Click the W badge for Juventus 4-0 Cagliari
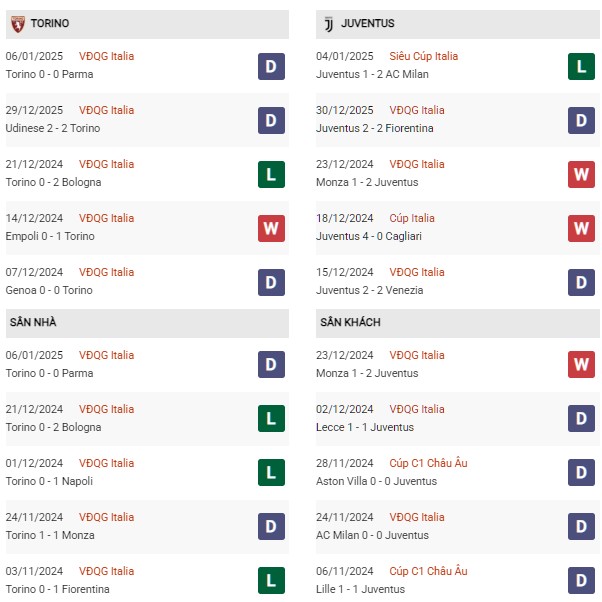602x602 pixels. (x=581, y=228)
